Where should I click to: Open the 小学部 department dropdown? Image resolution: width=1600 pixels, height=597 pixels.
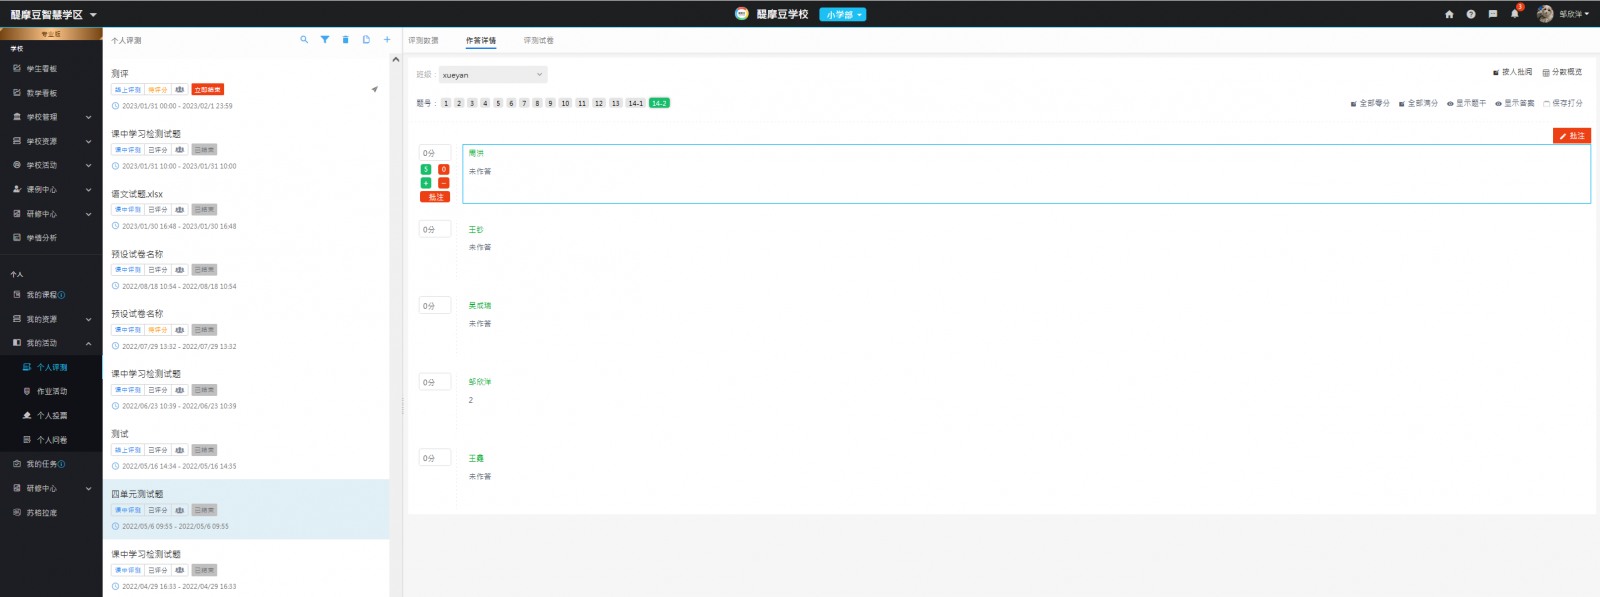(x=842, y=14)
